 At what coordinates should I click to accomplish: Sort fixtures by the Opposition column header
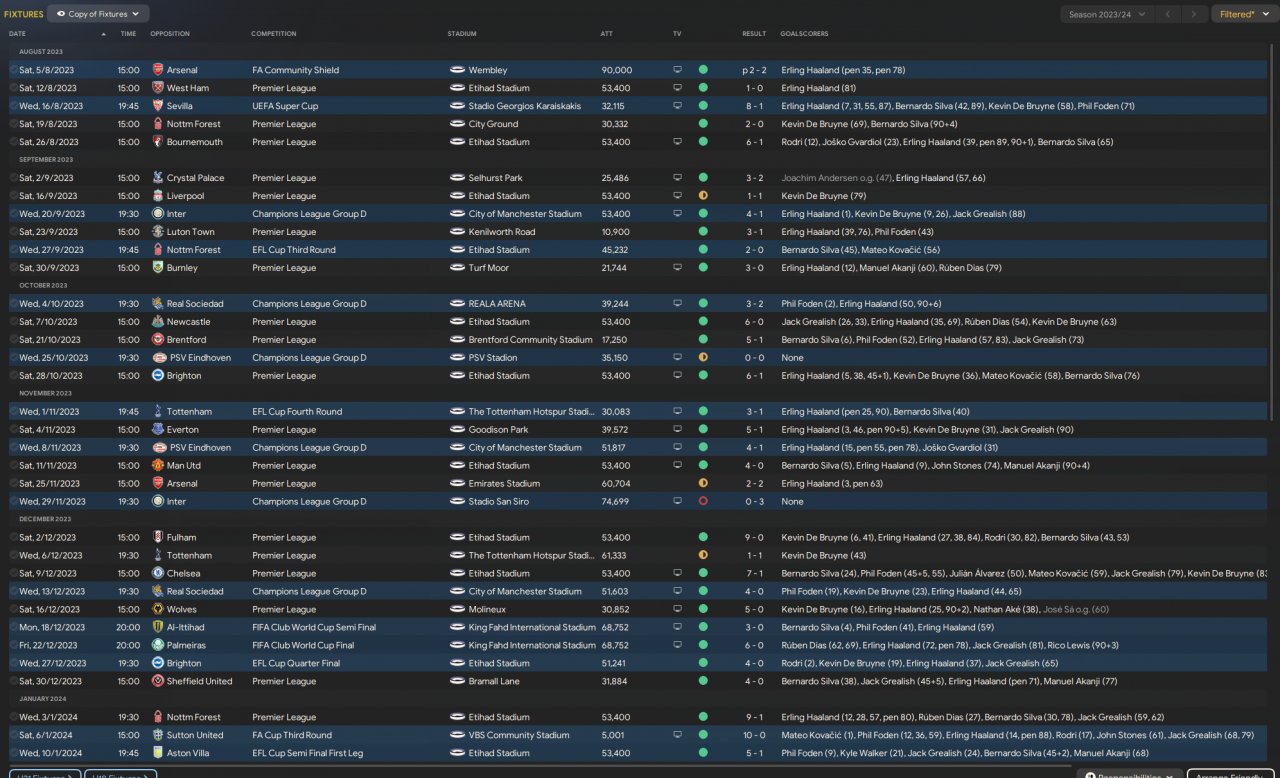[170, 34]
